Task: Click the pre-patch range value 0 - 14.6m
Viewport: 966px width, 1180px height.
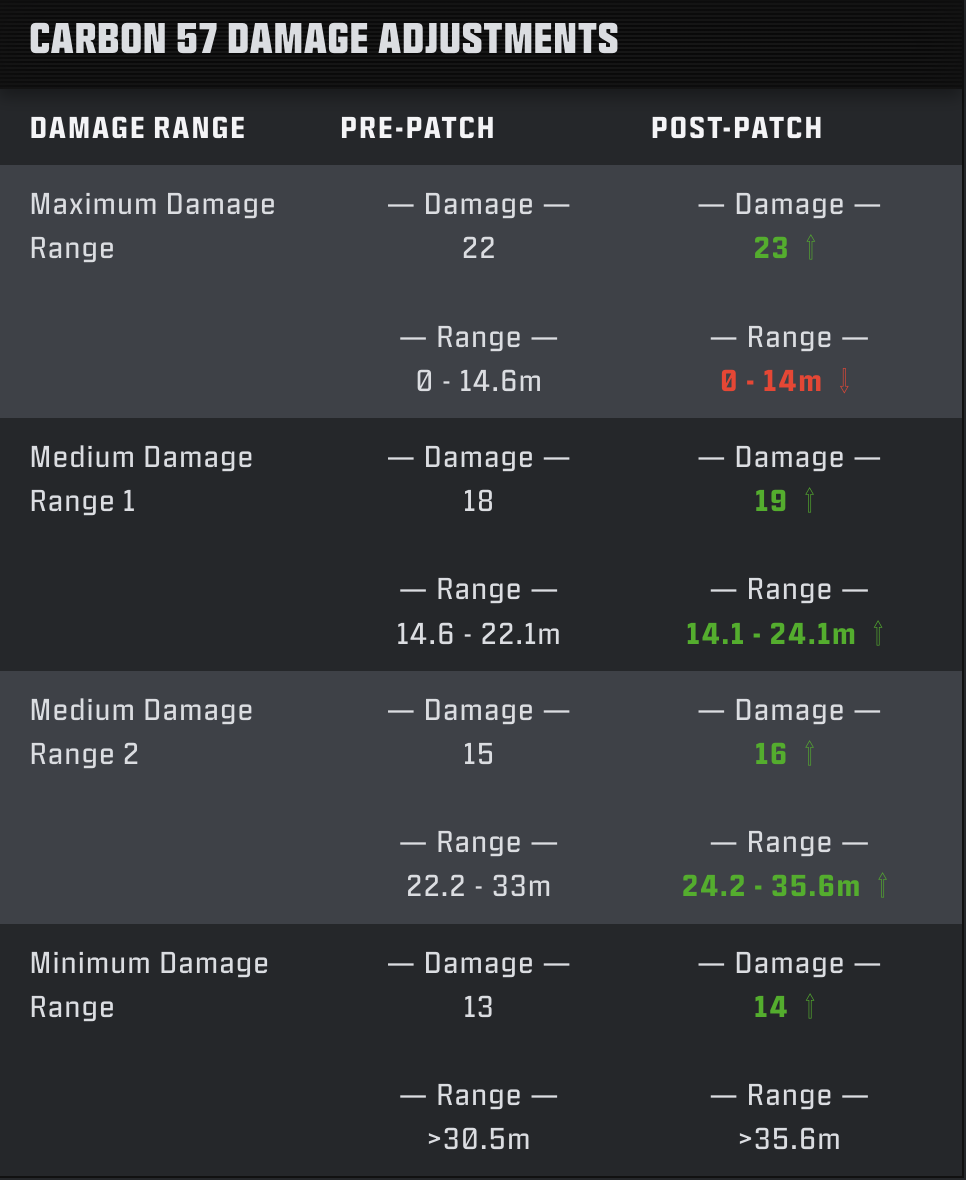Action: (478, 381)
